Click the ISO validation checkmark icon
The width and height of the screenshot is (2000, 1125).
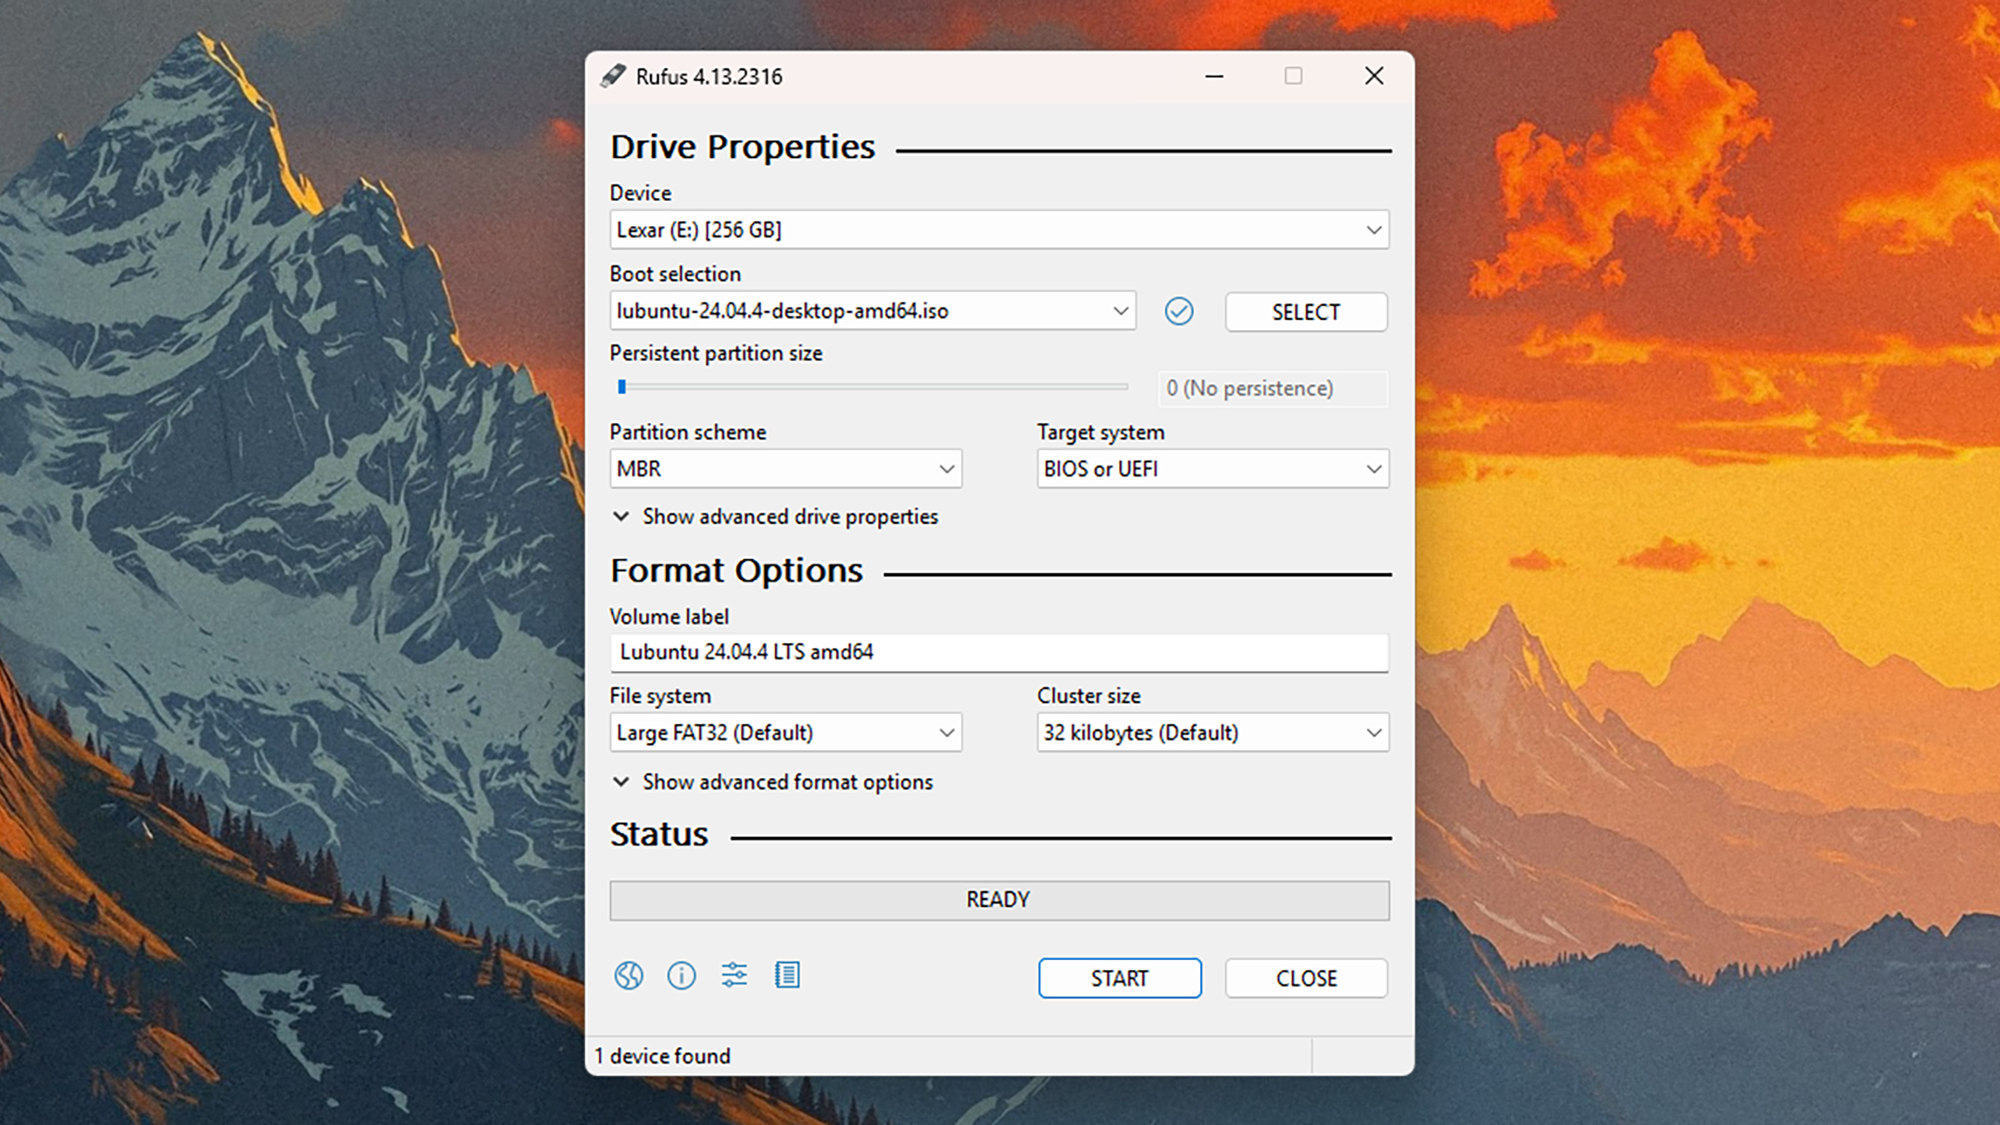click(1180, 311)
